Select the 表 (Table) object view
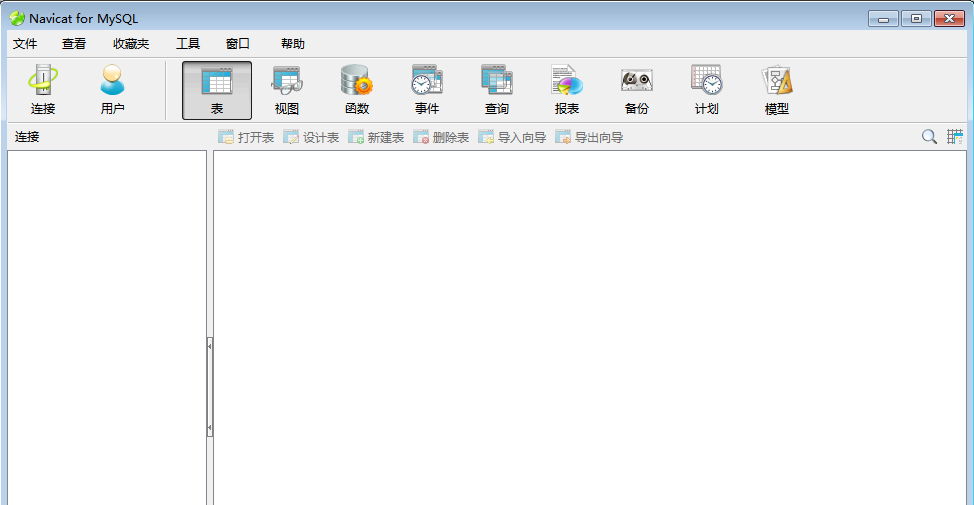Image resolution: width=974 pixels, height=505 pixels. click(x=217, y=90)
